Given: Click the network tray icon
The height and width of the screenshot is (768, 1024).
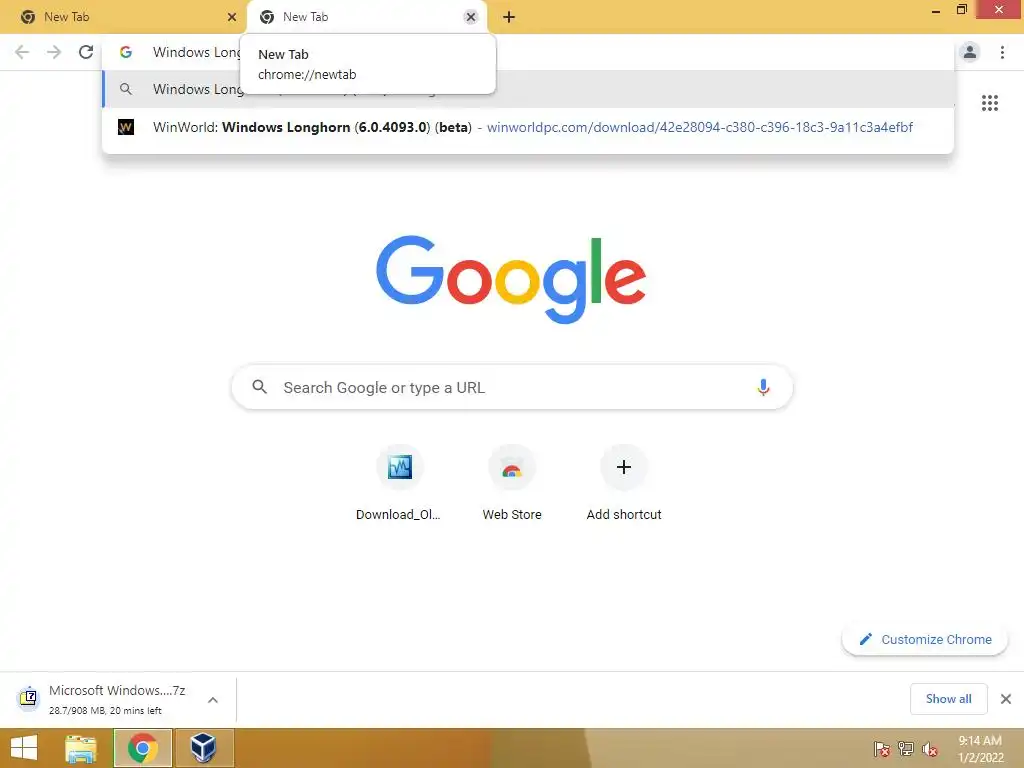Looking at the screenshot, I should tap(906, 749).
